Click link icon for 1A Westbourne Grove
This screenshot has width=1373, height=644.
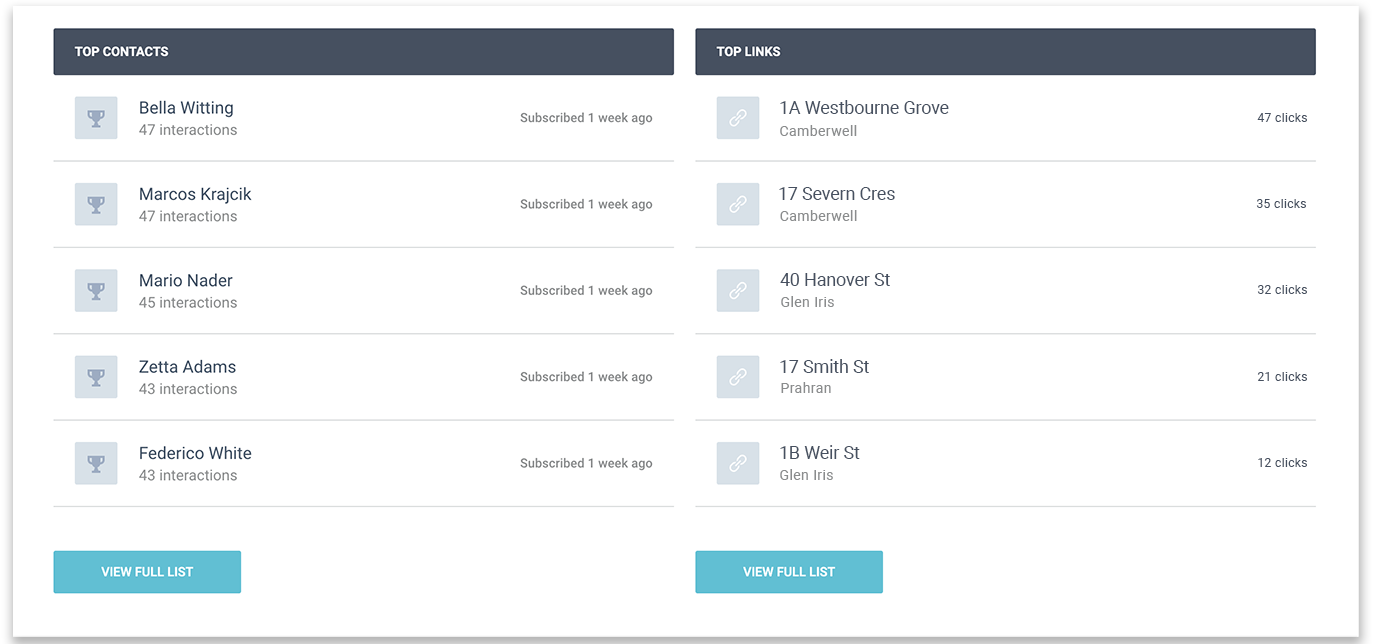tap(738, 118)
